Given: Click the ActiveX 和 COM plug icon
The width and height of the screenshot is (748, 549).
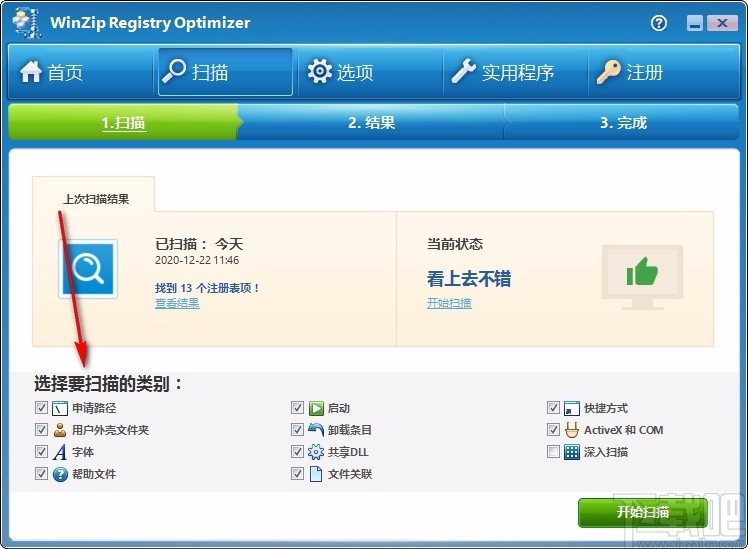Looking at the screenshot, I should click(571, 430).
